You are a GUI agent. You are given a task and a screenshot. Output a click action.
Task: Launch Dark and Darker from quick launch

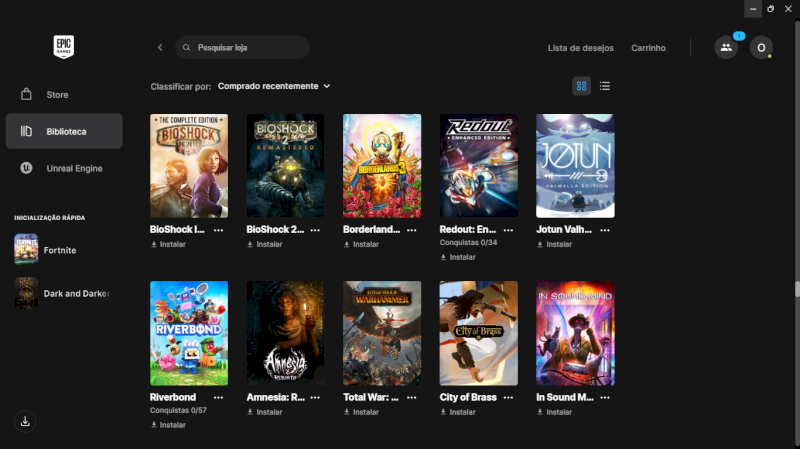(62, 293)
